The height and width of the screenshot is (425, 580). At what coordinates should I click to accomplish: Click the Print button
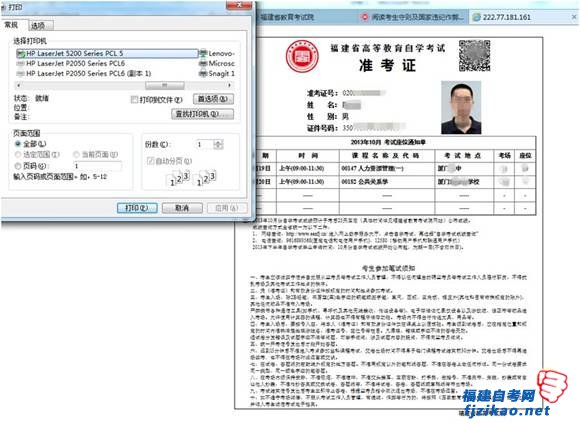point(137,208)
